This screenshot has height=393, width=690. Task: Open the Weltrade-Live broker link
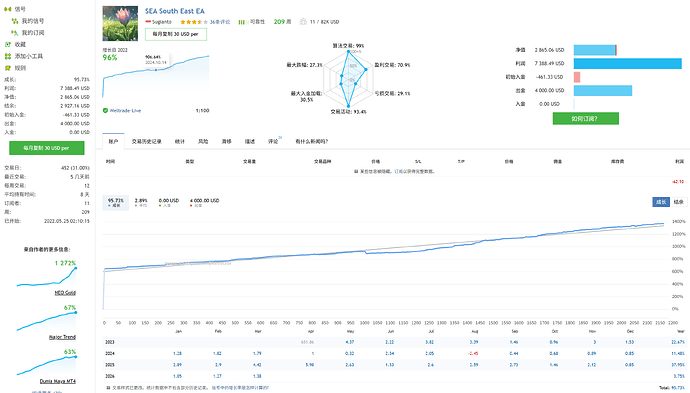(125, 110)
